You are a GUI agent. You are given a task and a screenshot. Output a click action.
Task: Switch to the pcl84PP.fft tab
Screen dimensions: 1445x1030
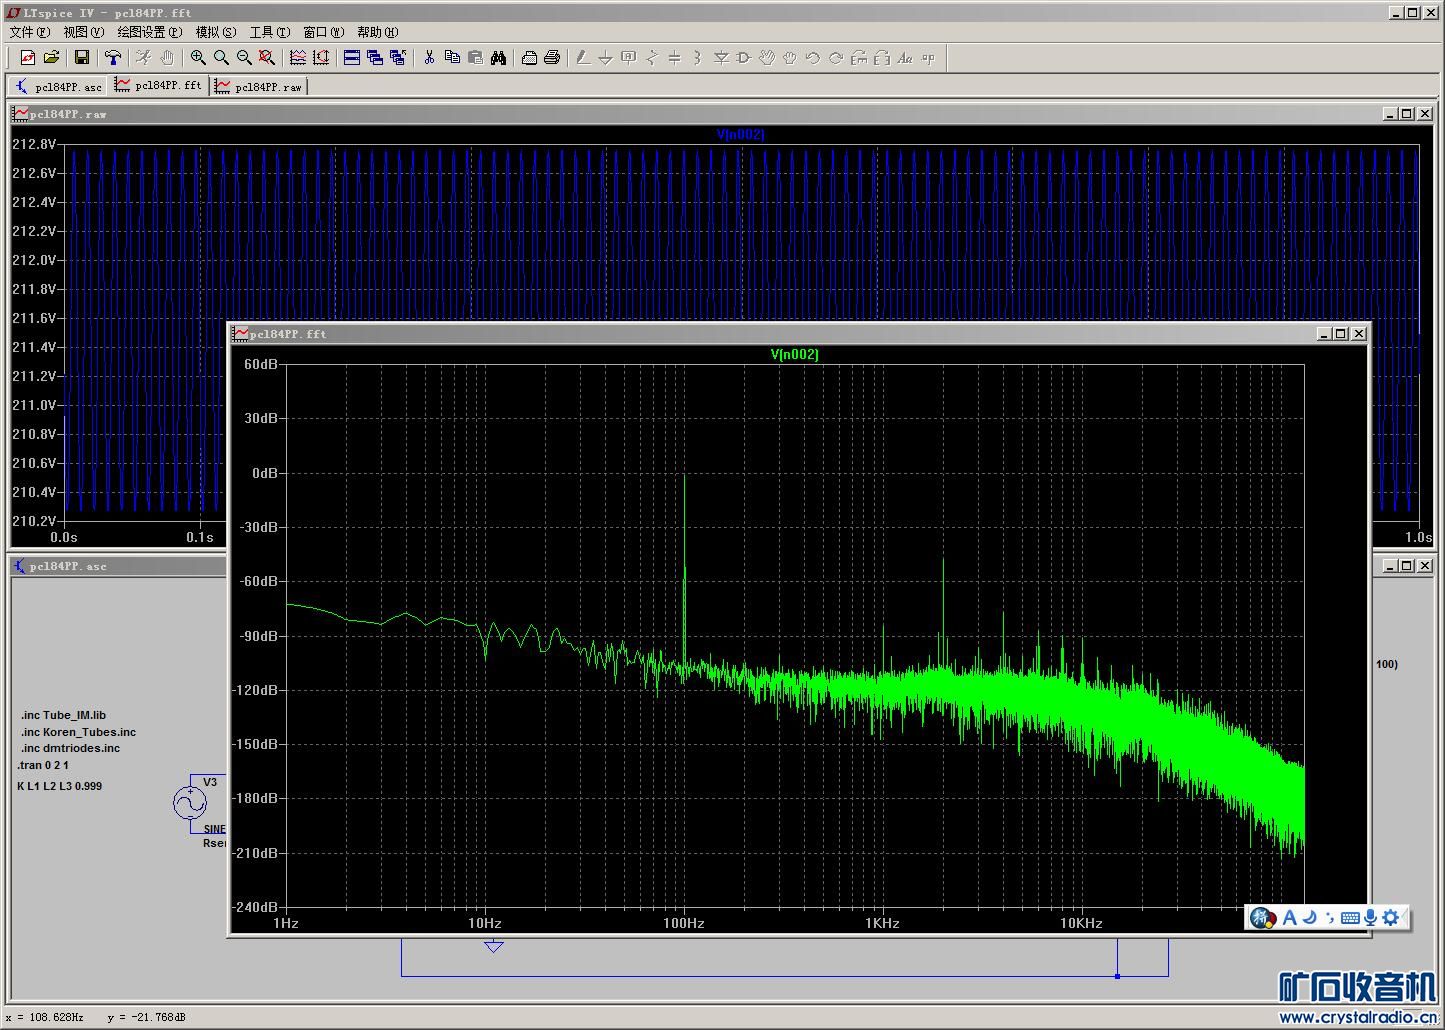coord(158,86)
